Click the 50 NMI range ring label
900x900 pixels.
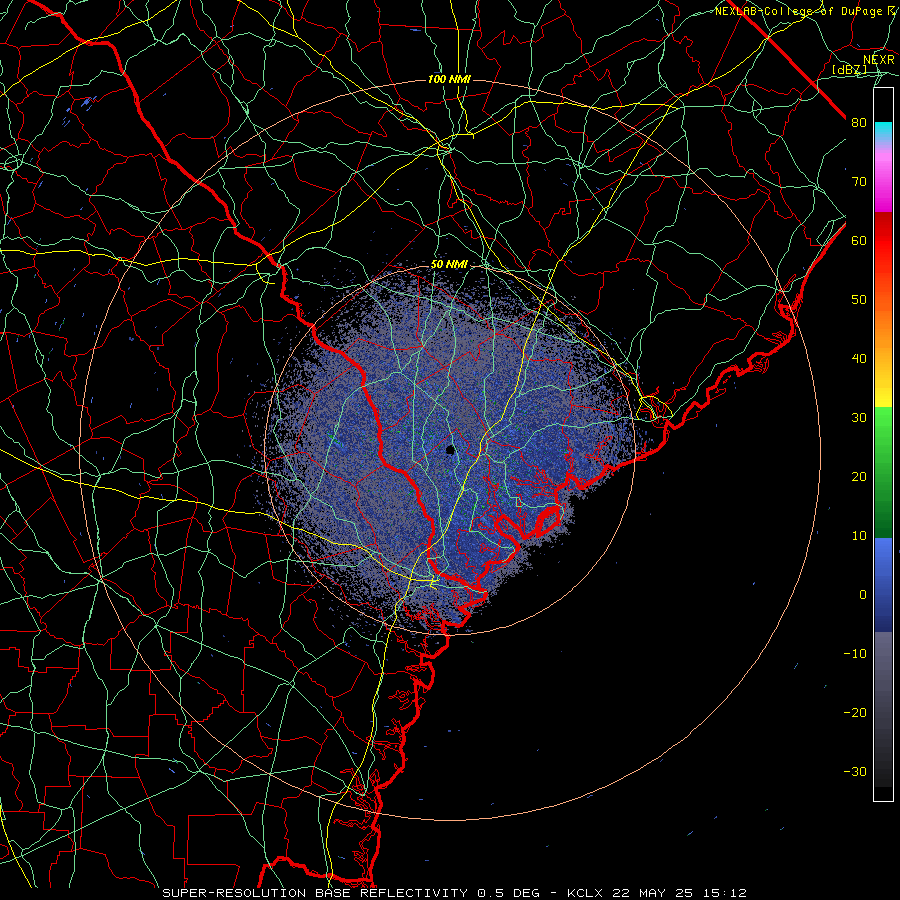pyautogui.click(x=449, y=264)
